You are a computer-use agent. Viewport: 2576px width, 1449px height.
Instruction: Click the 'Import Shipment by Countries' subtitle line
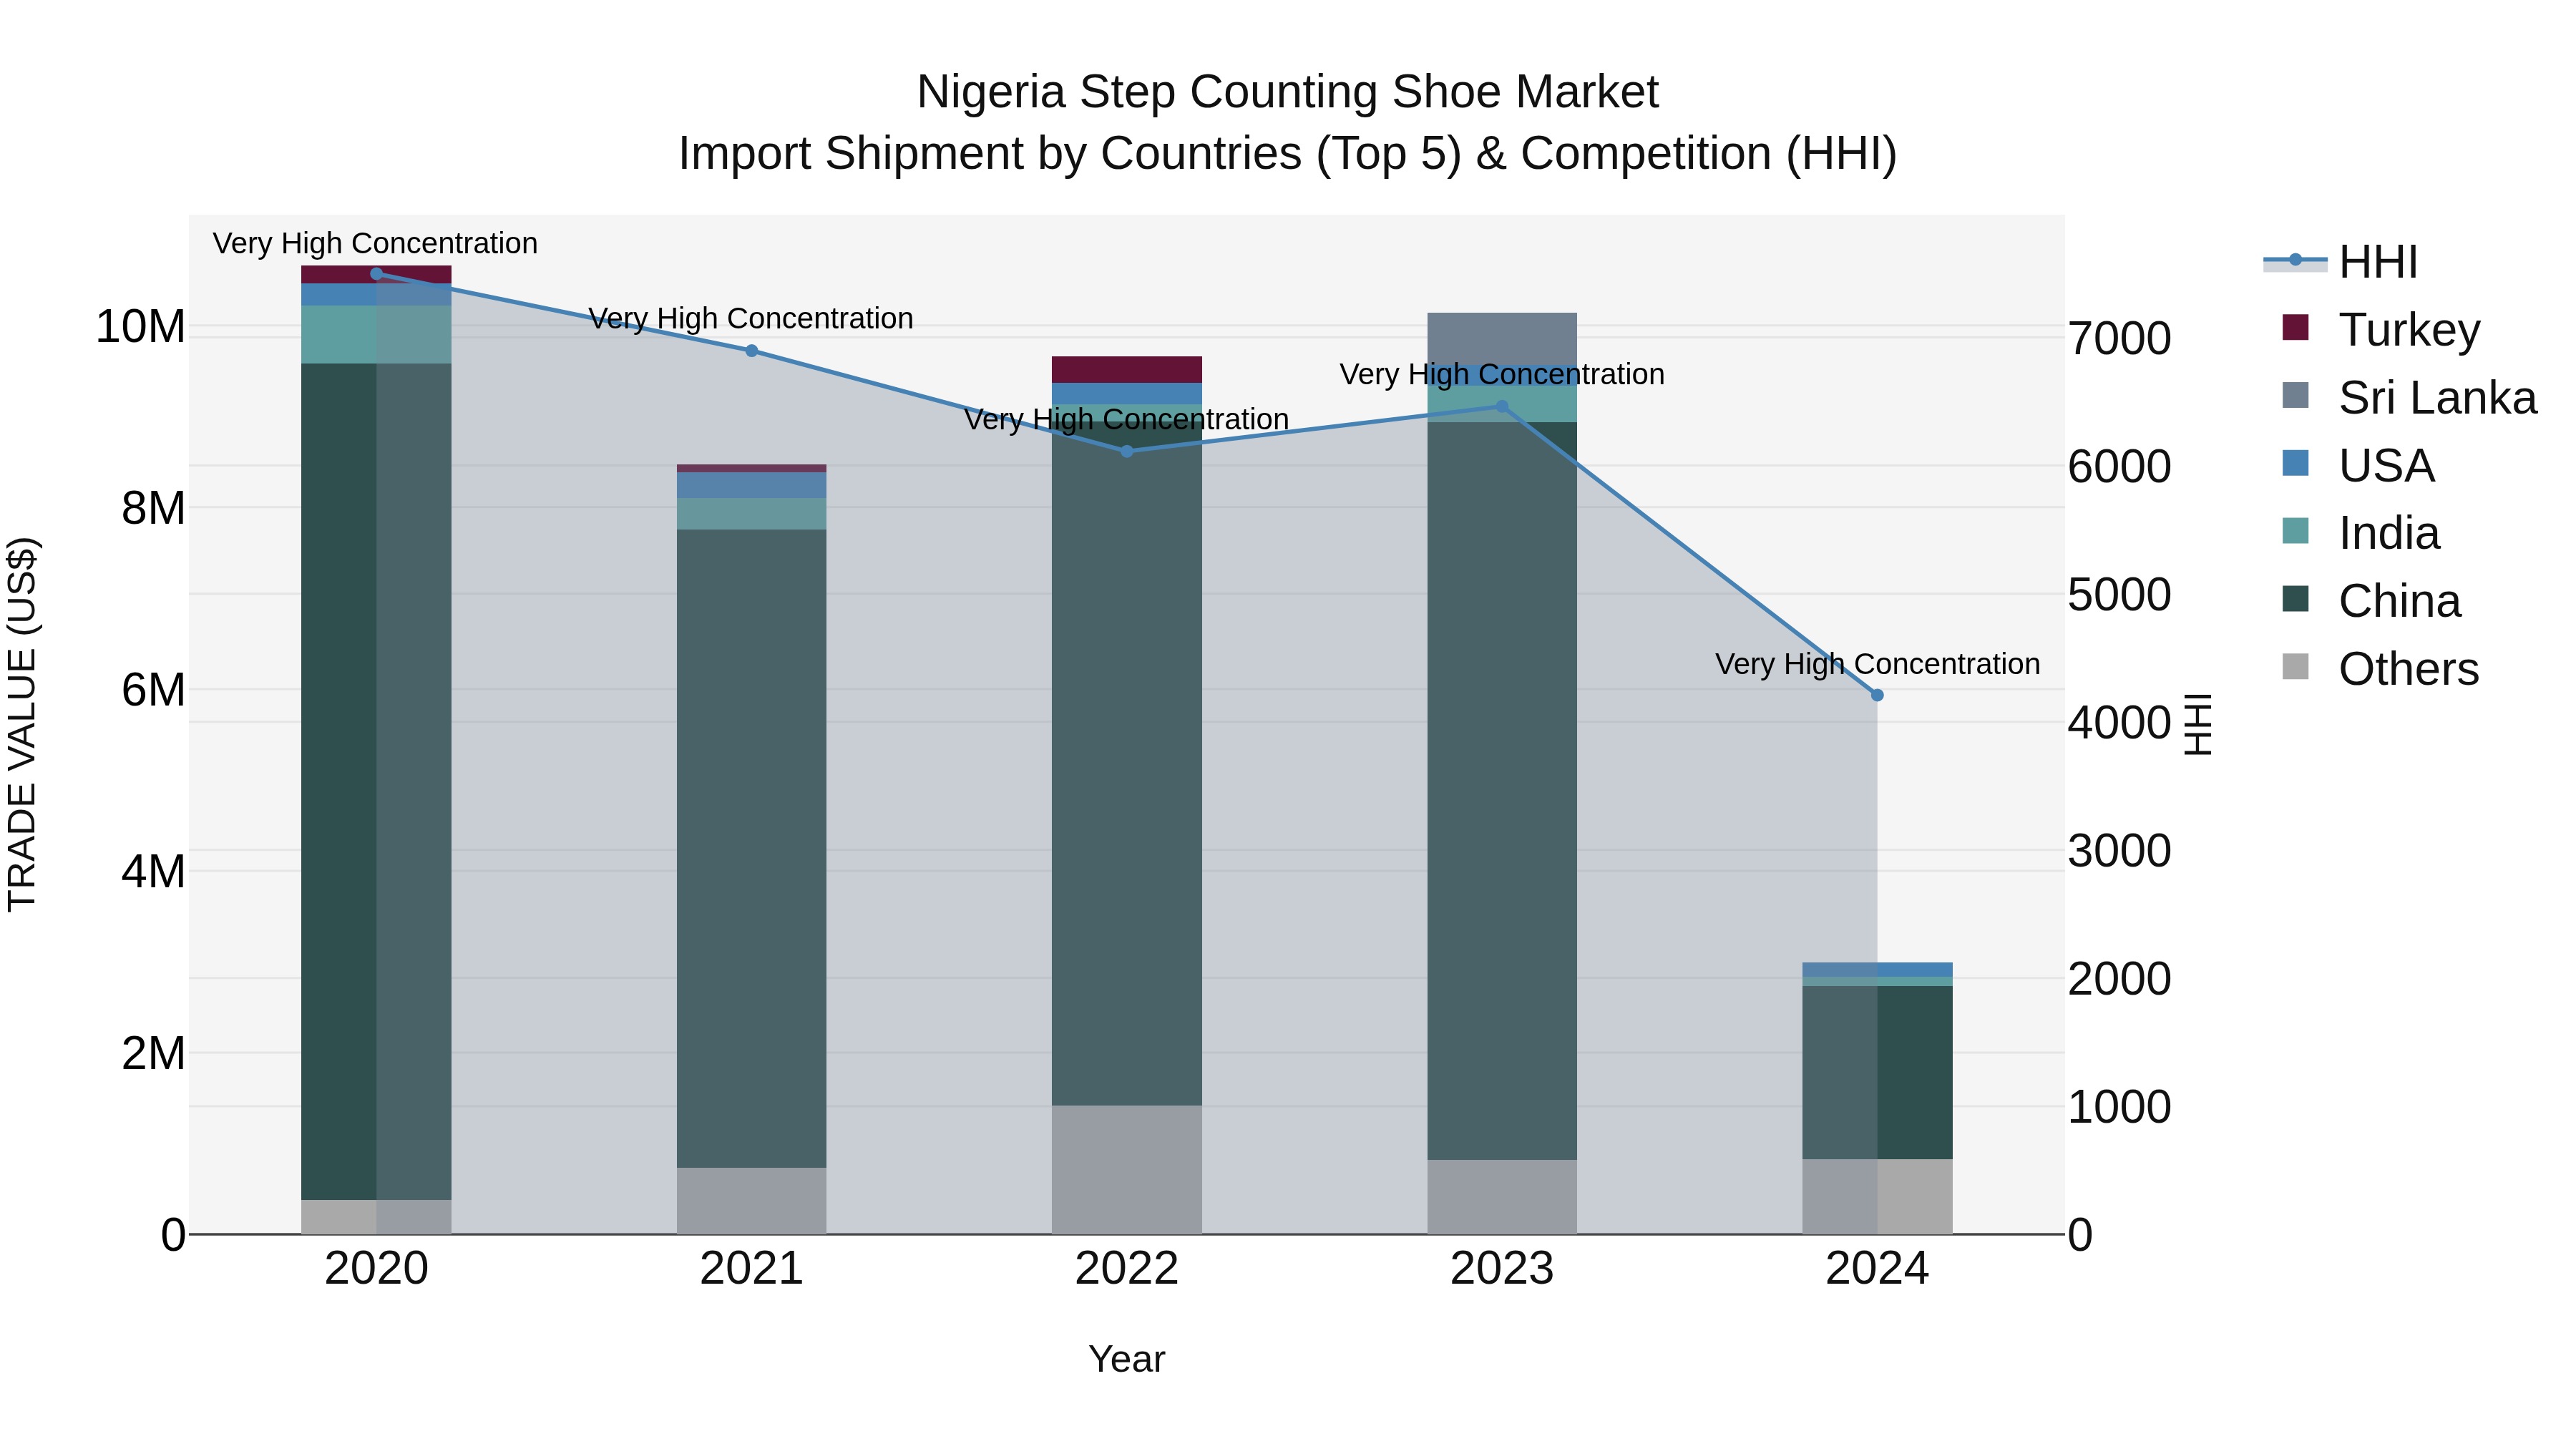[1287, 154]
